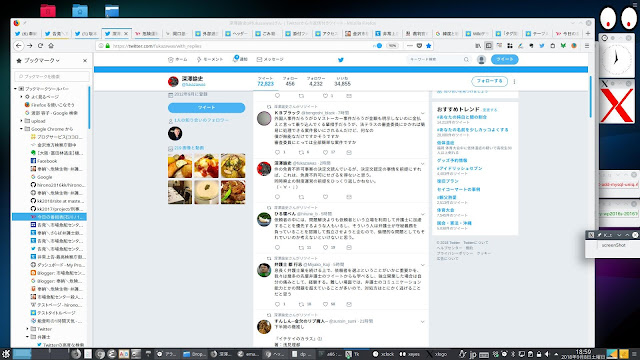Click the blue bookmark star in address bar
Image resolution: width=640 pixels, height=360 pixels.
click(x=429, y=46)
